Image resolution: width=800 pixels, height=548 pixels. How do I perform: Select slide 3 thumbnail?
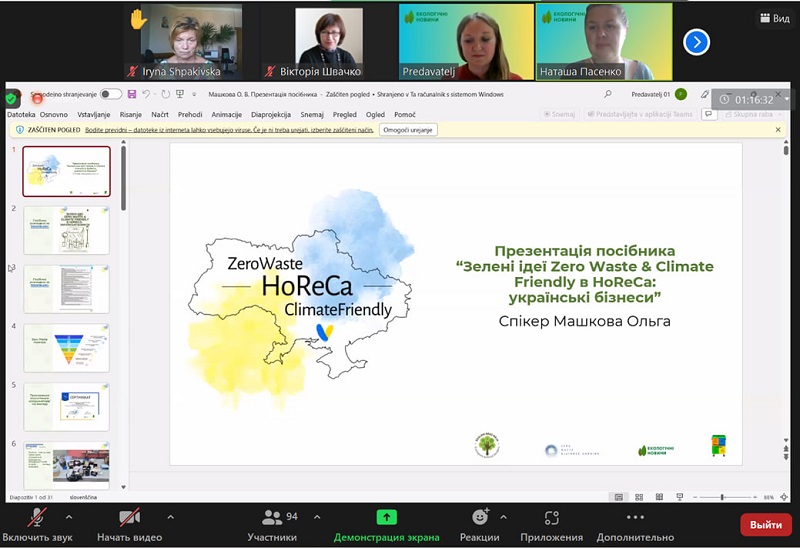pyautogui.click(x=66, y=289)
